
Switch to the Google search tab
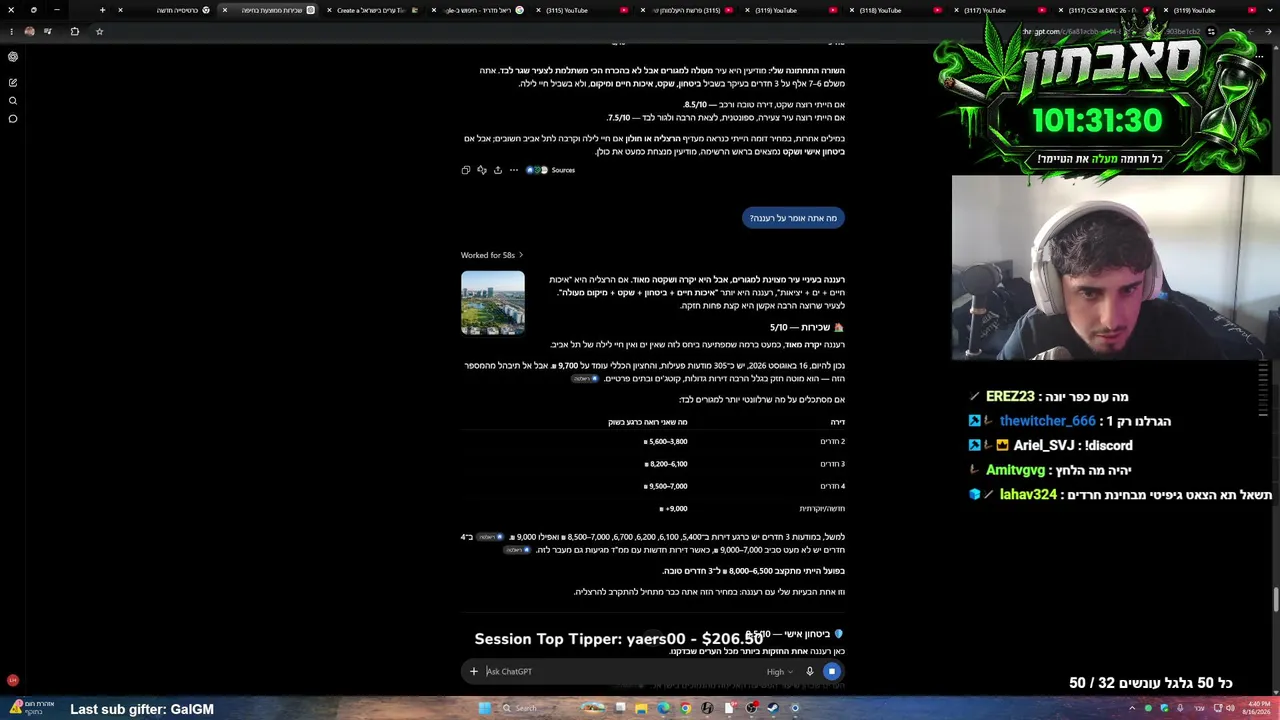pos(478,10)
